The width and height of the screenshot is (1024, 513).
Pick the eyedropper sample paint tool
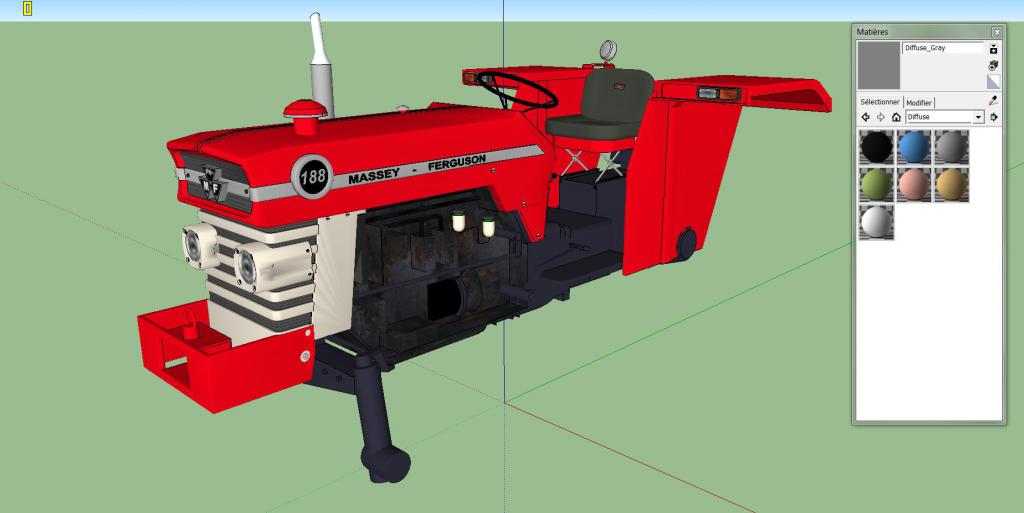[x=993, y=101]
